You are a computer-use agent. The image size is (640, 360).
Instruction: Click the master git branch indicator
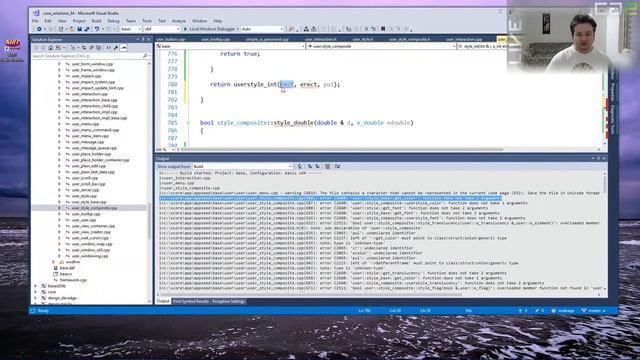point(594,311)
